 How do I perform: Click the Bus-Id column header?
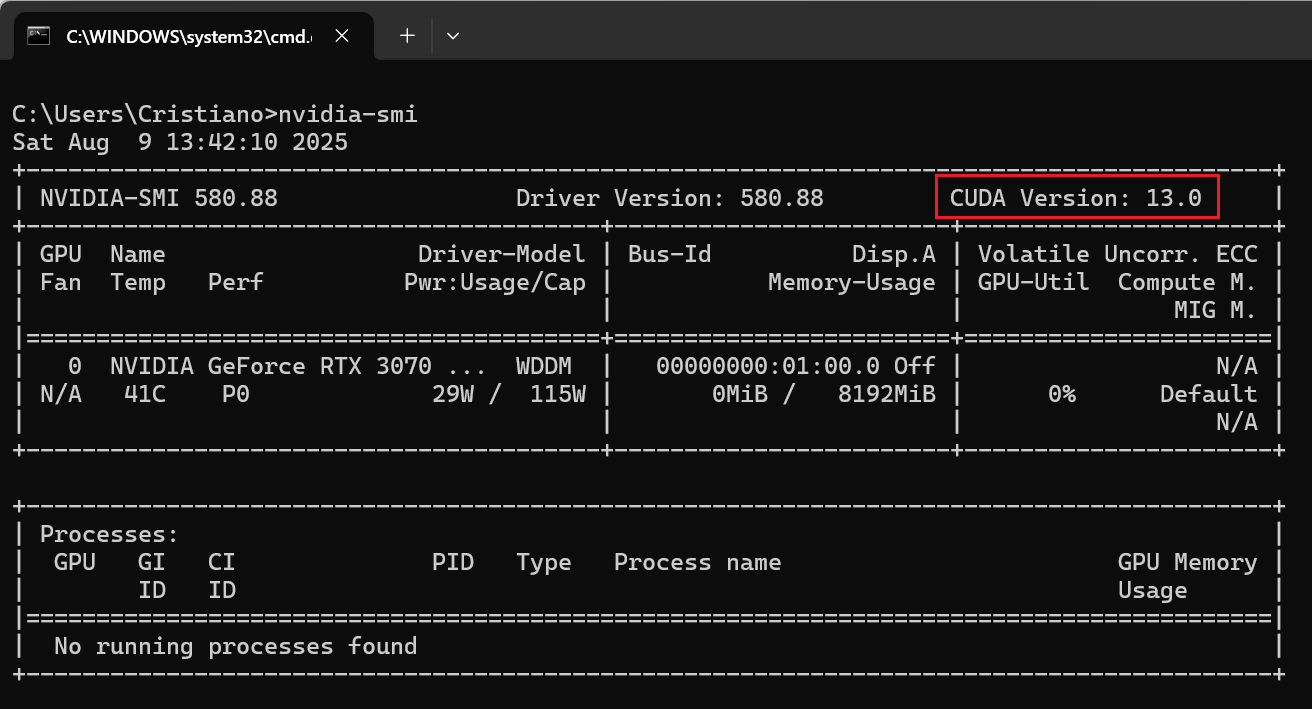coord(670,254)
